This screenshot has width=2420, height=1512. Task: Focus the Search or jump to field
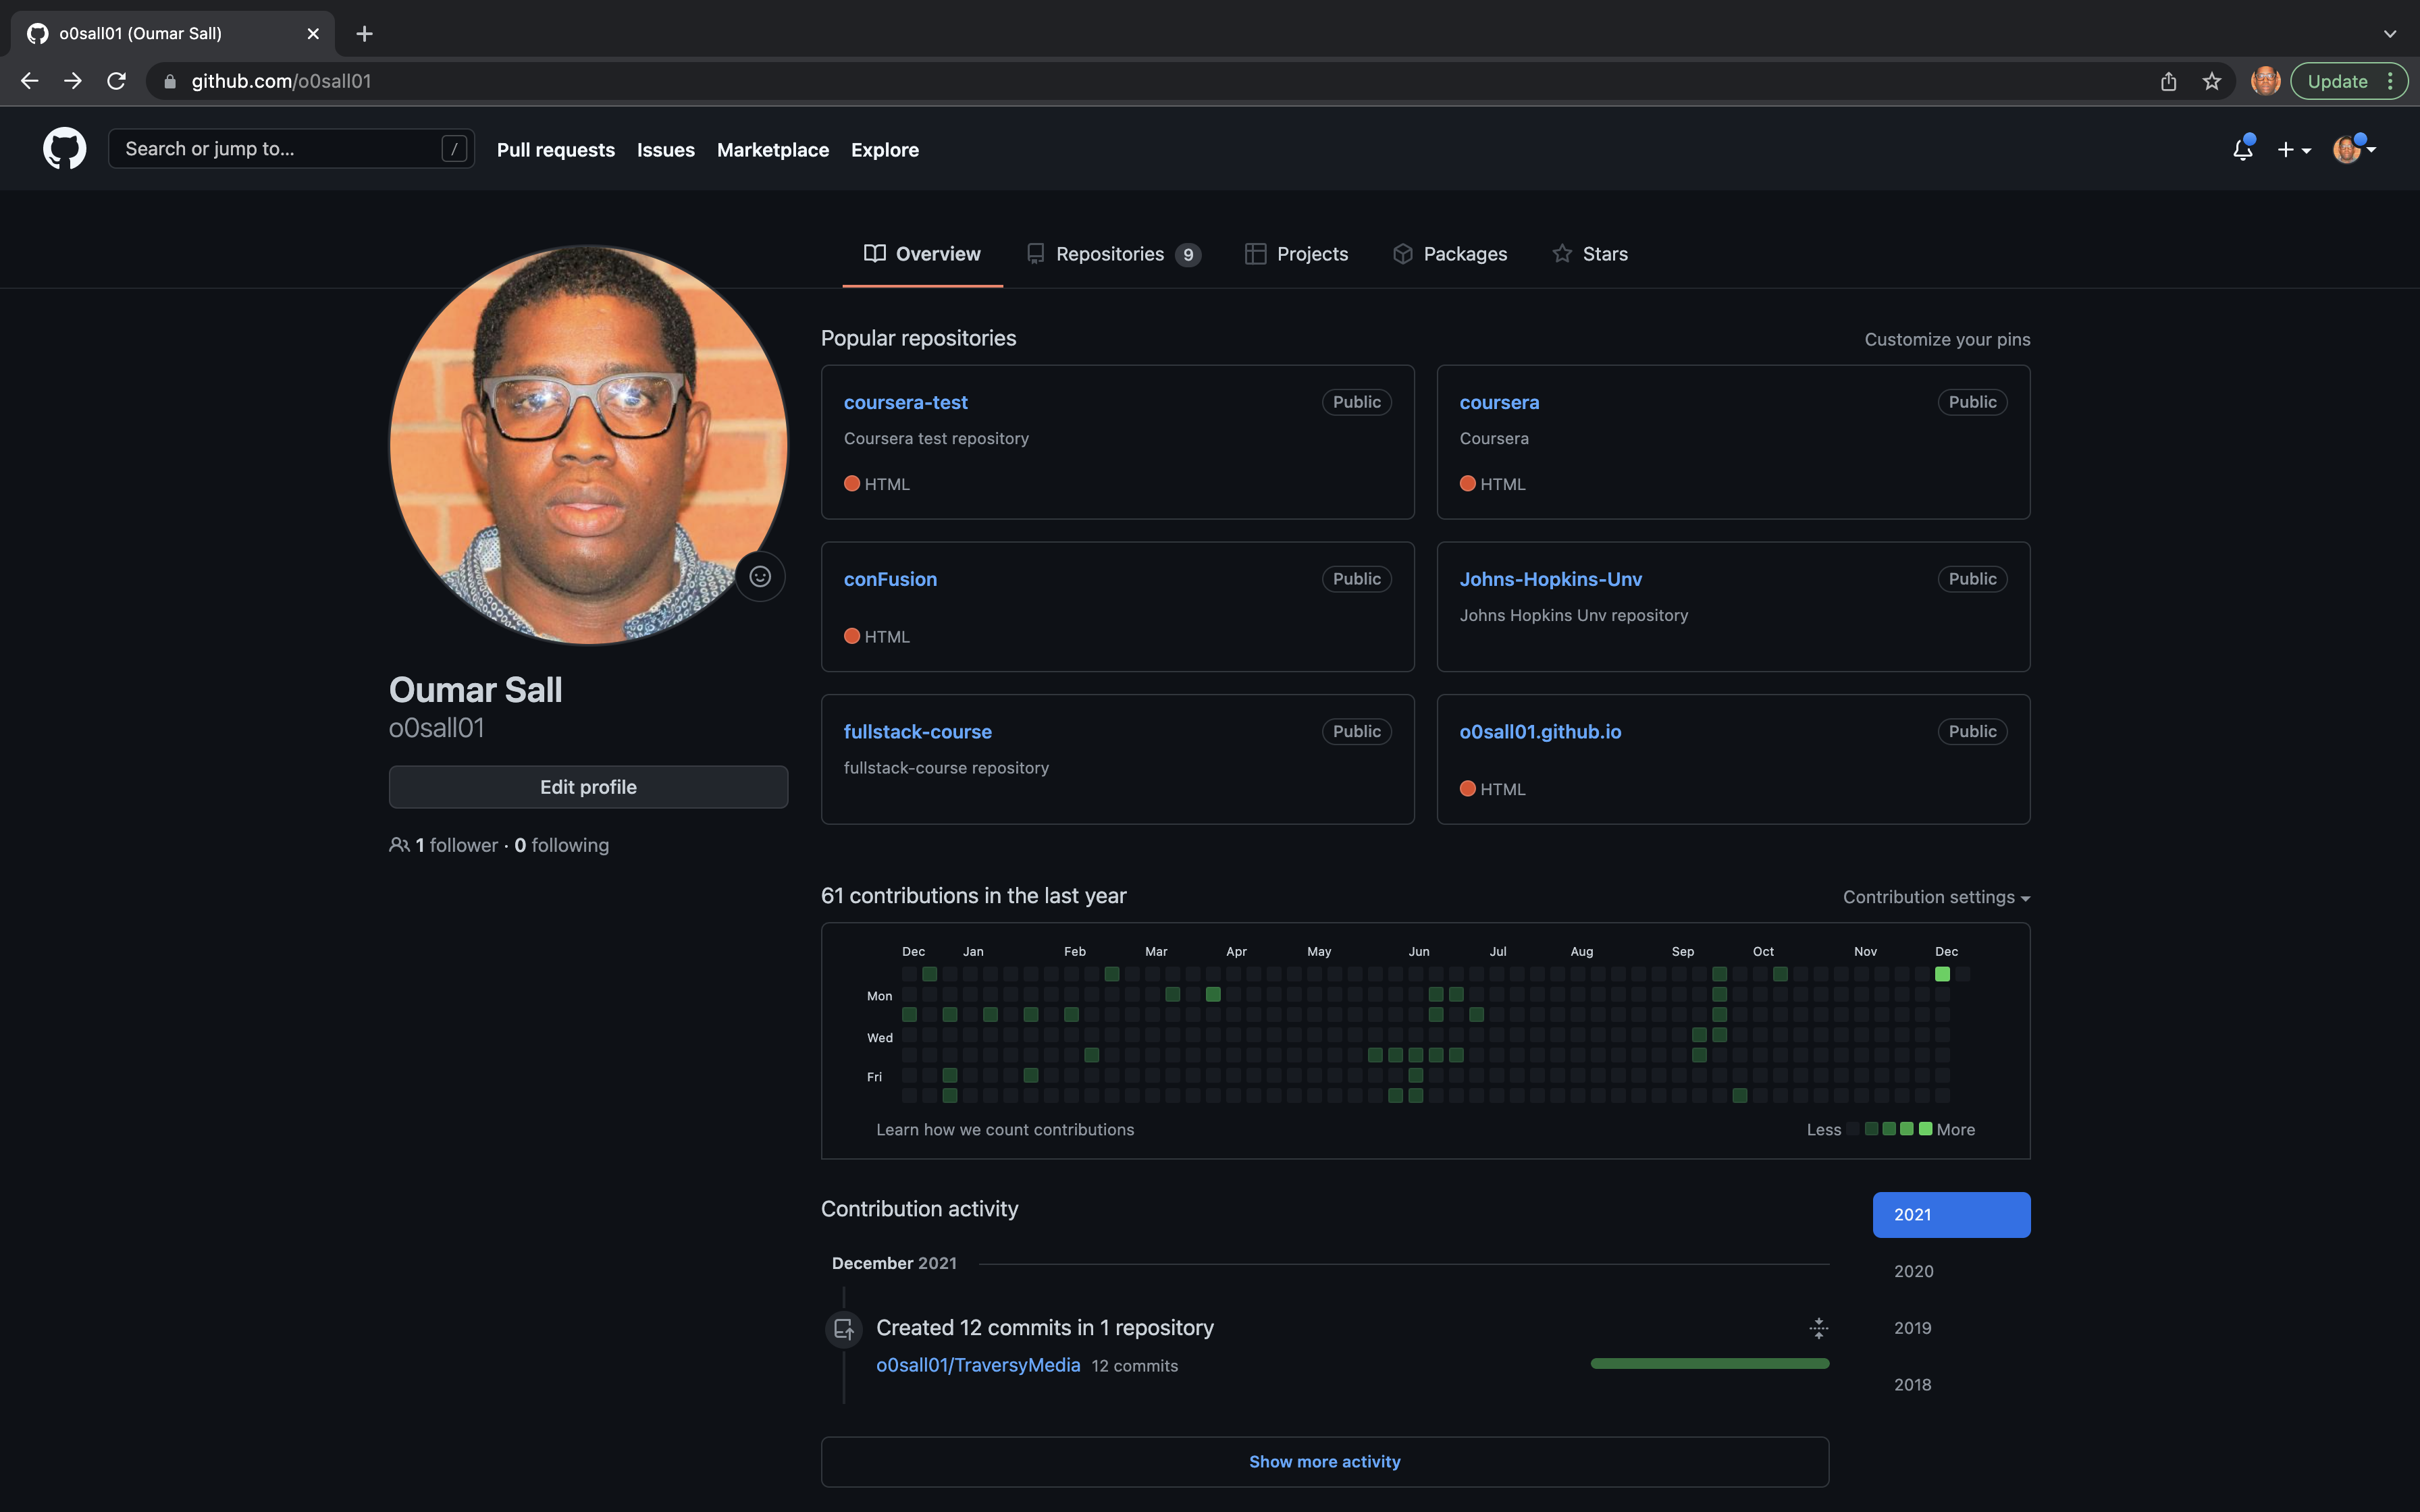coord(291,149)
